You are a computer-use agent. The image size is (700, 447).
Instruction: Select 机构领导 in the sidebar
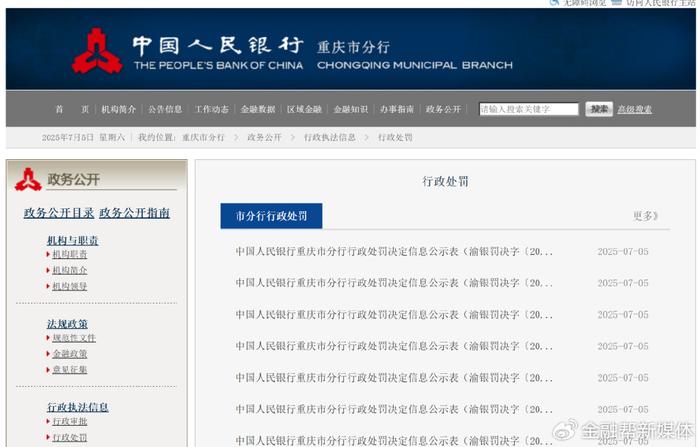(70, 287)
